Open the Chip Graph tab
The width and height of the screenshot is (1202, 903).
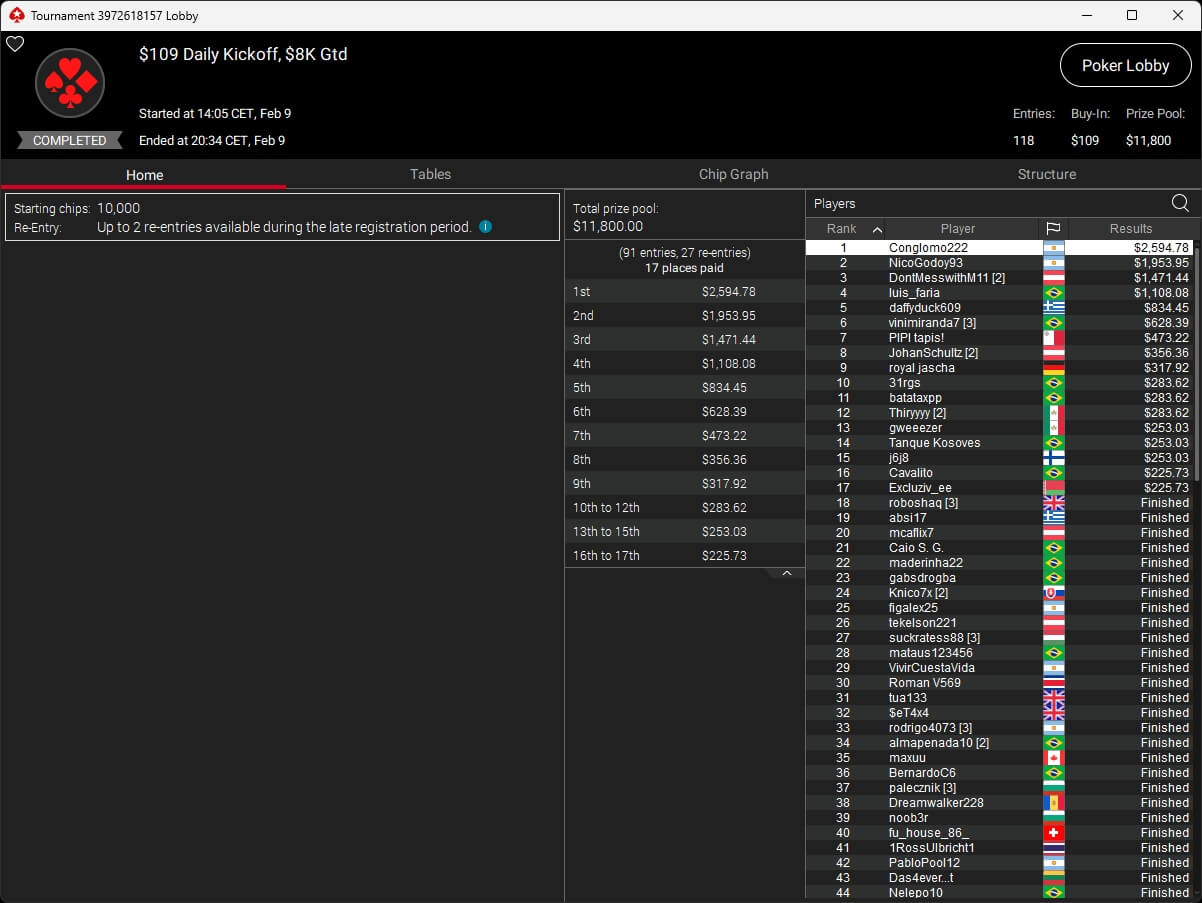coord(733,174)
